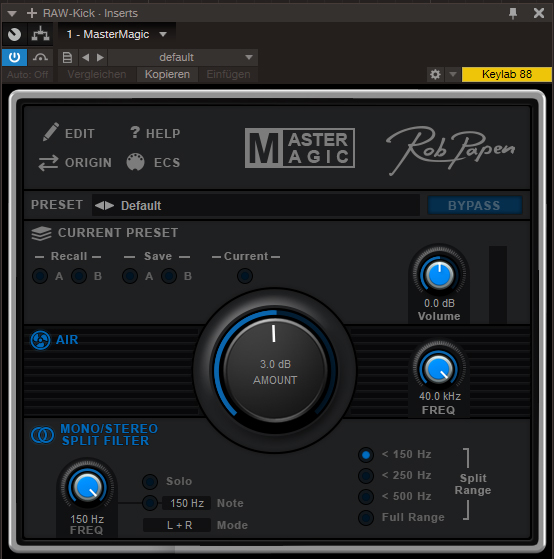Click the EDIT label
The height and width of the screenshot is (559, 554).
click(x=80, y=134)
